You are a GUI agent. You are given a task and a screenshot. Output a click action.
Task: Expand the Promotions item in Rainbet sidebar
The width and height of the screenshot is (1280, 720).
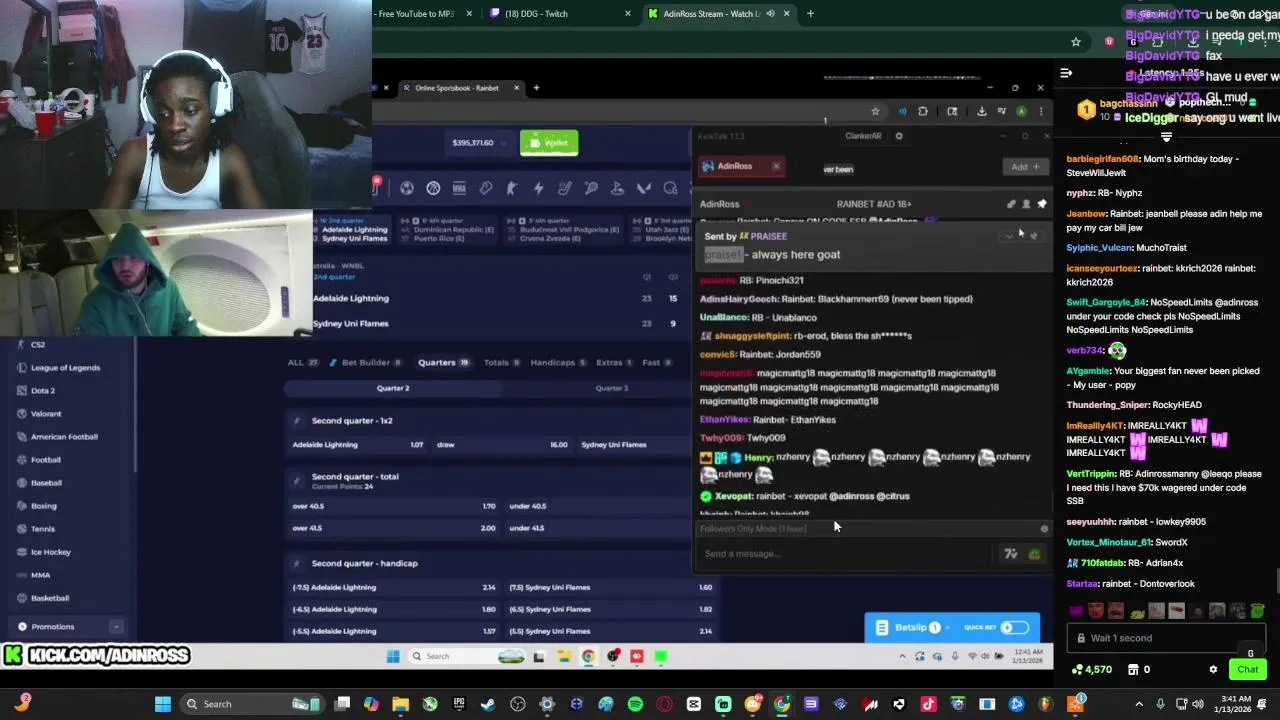[x=116, y=627]
